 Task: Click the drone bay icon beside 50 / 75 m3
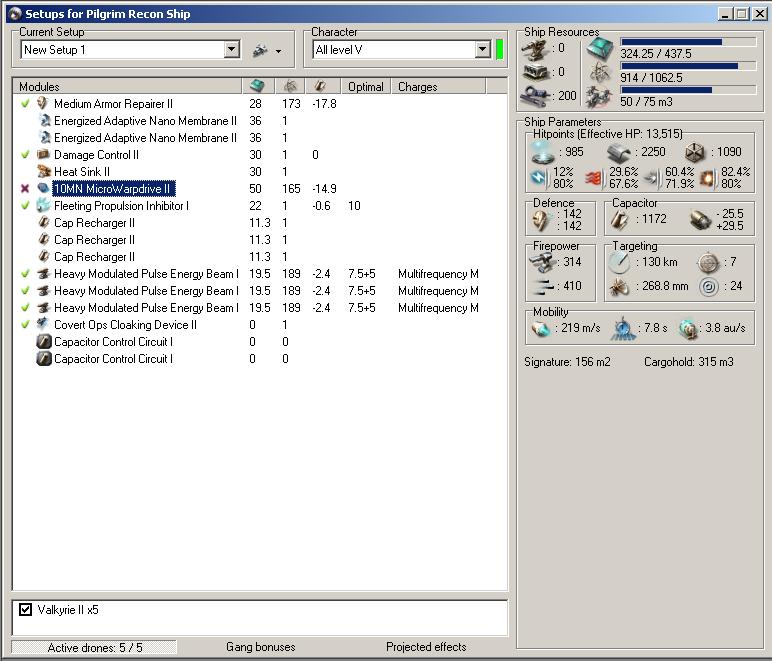(600, 96)
